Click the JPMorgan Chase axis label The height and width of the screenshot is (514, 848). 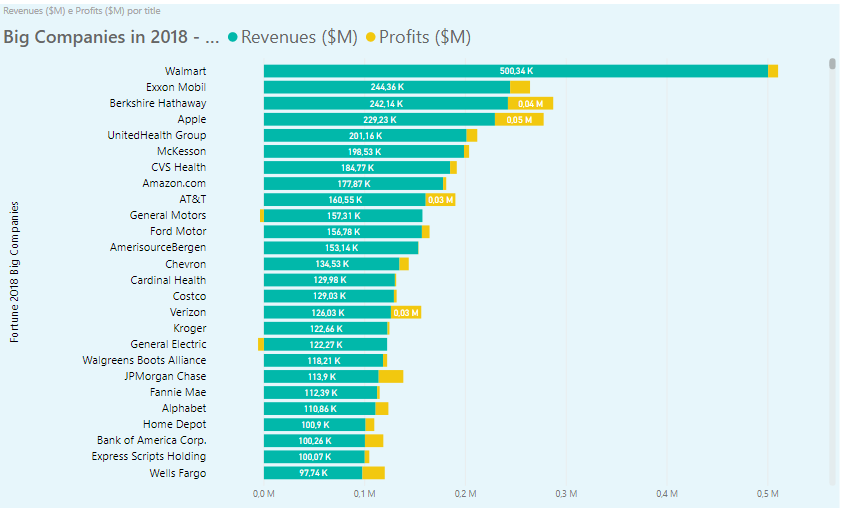tap(165, 377)
